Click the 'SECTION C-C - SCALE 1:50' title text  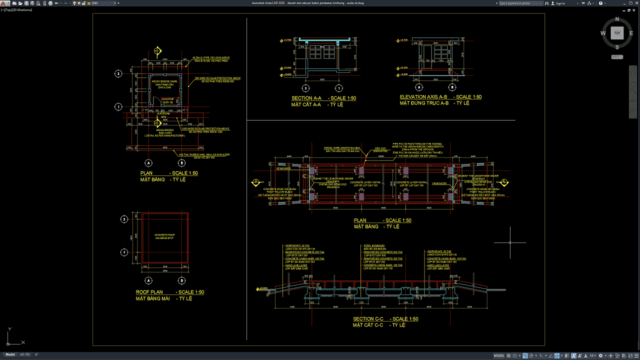coord(385,319)
